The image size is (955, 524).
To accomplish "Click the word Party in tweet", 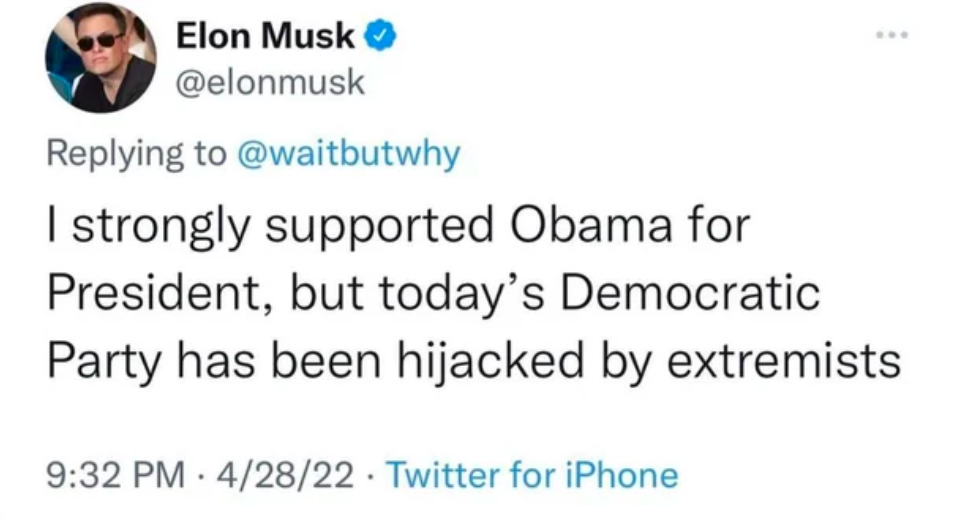I will (104, 361).
